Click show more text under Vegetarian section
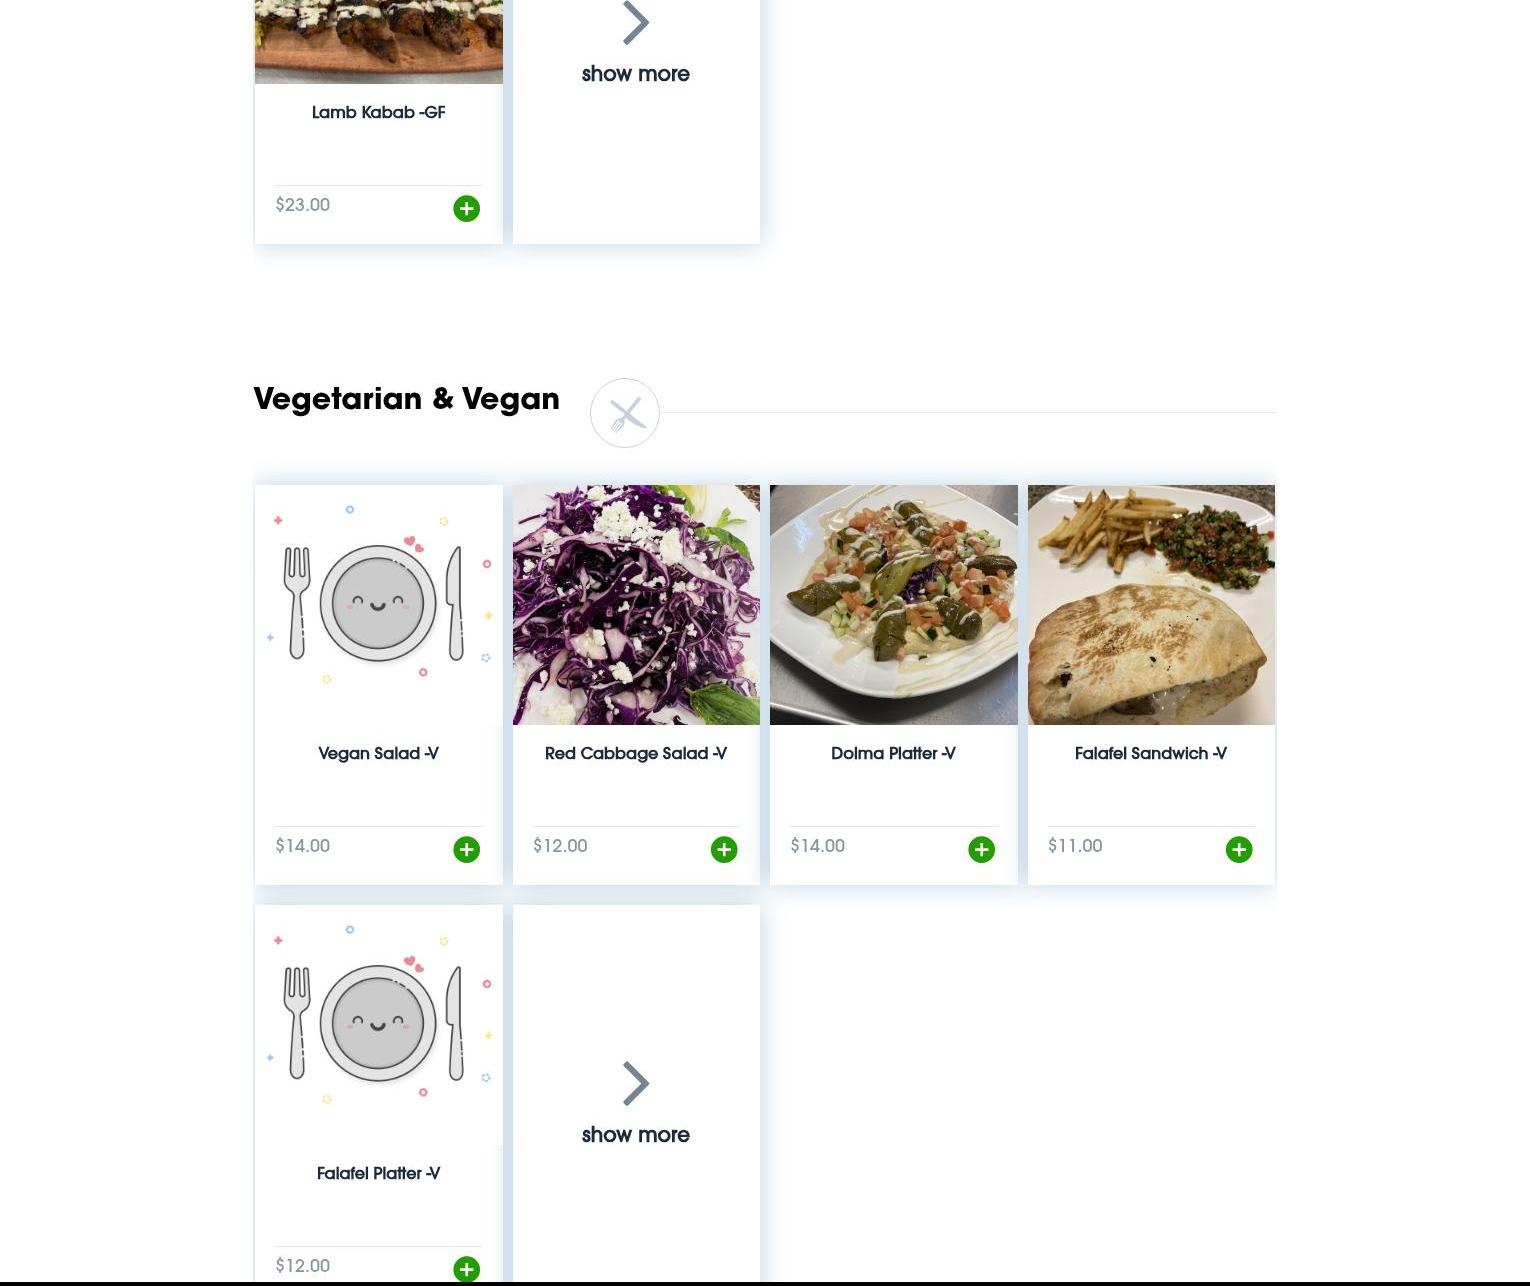This screenshot has width=1530, height=1286. coord(636,1134)
